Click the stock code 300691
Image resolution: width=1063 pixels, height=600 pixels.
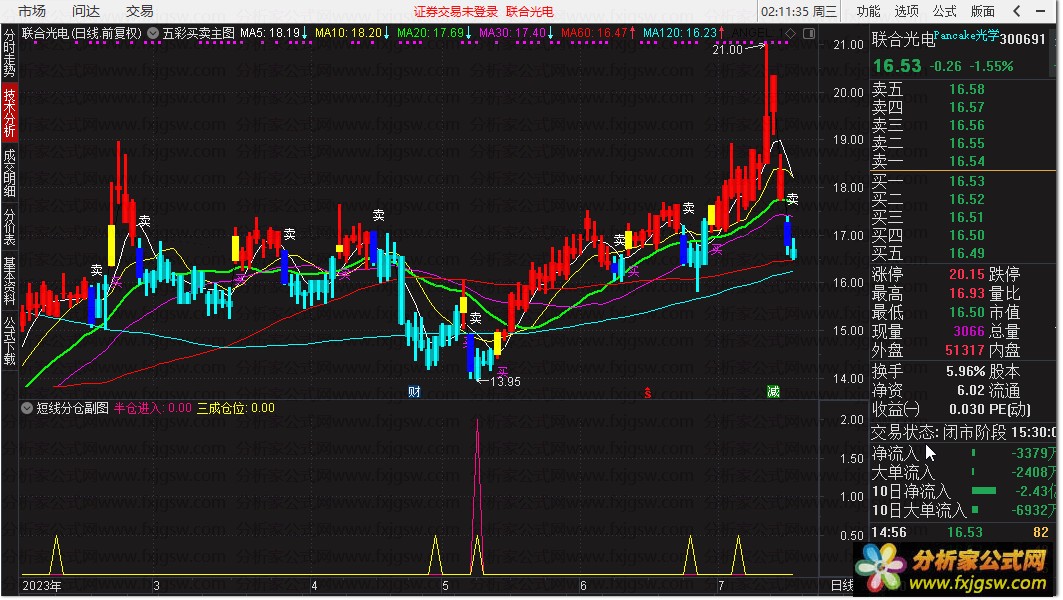(x=1023, y=39)
